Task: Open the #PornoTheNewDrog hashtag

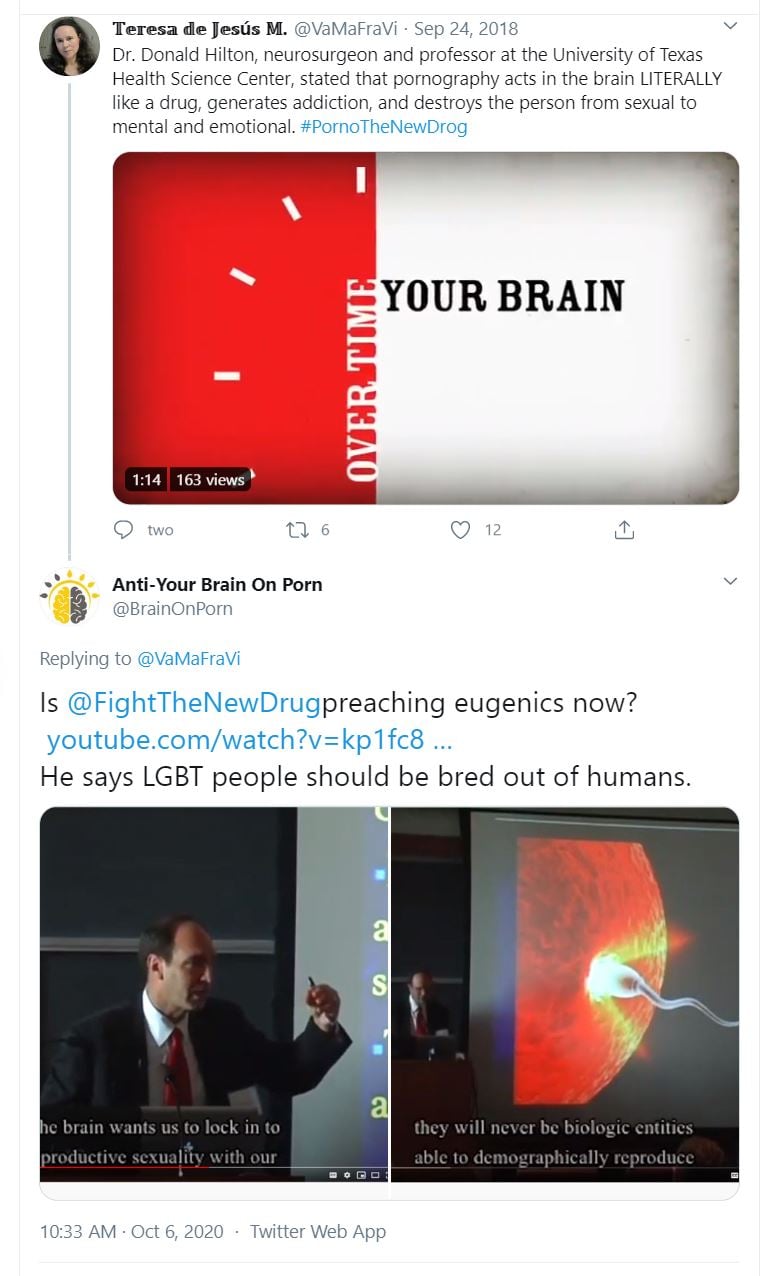Action: (x=383, y=127)
